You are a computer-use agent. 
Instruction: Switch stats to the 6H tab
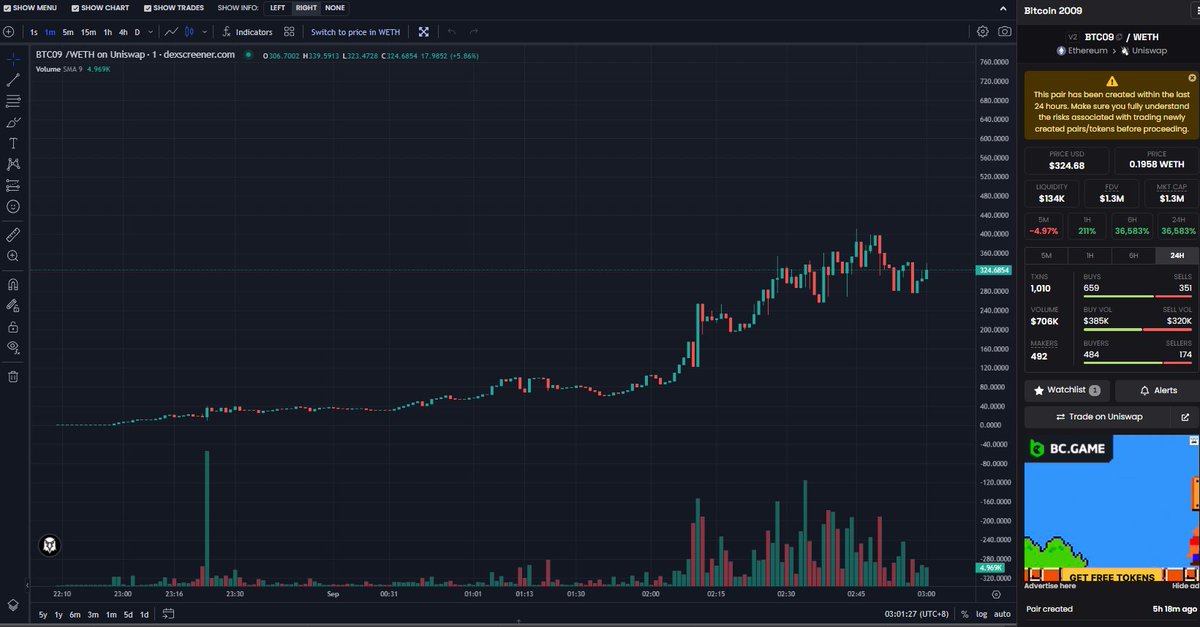coord(1133,256)
